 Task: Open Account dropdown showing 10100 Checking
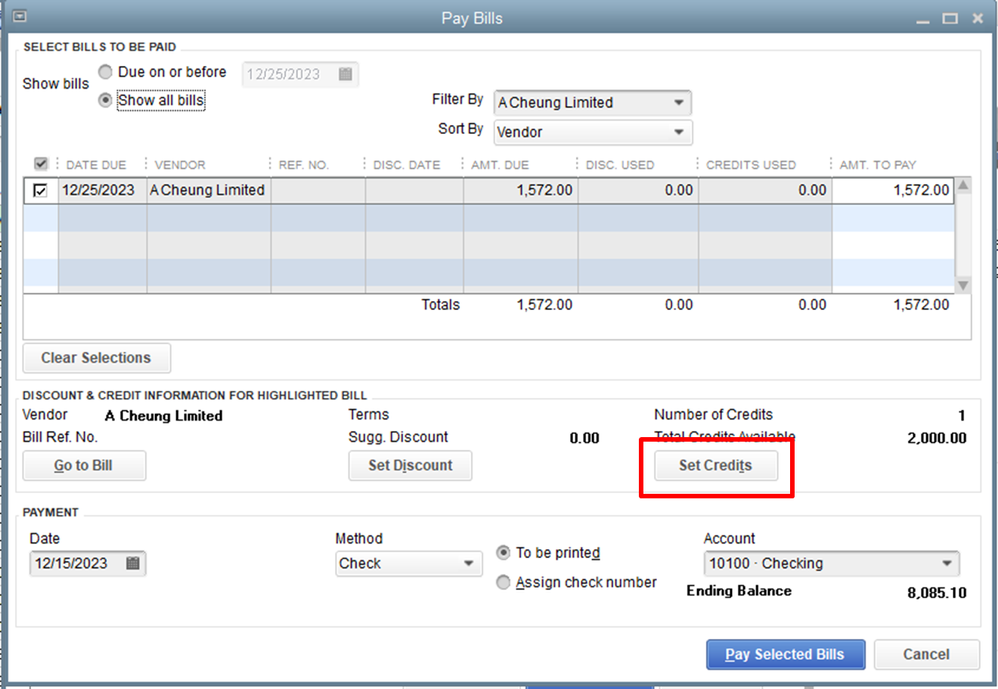point(831,563)
